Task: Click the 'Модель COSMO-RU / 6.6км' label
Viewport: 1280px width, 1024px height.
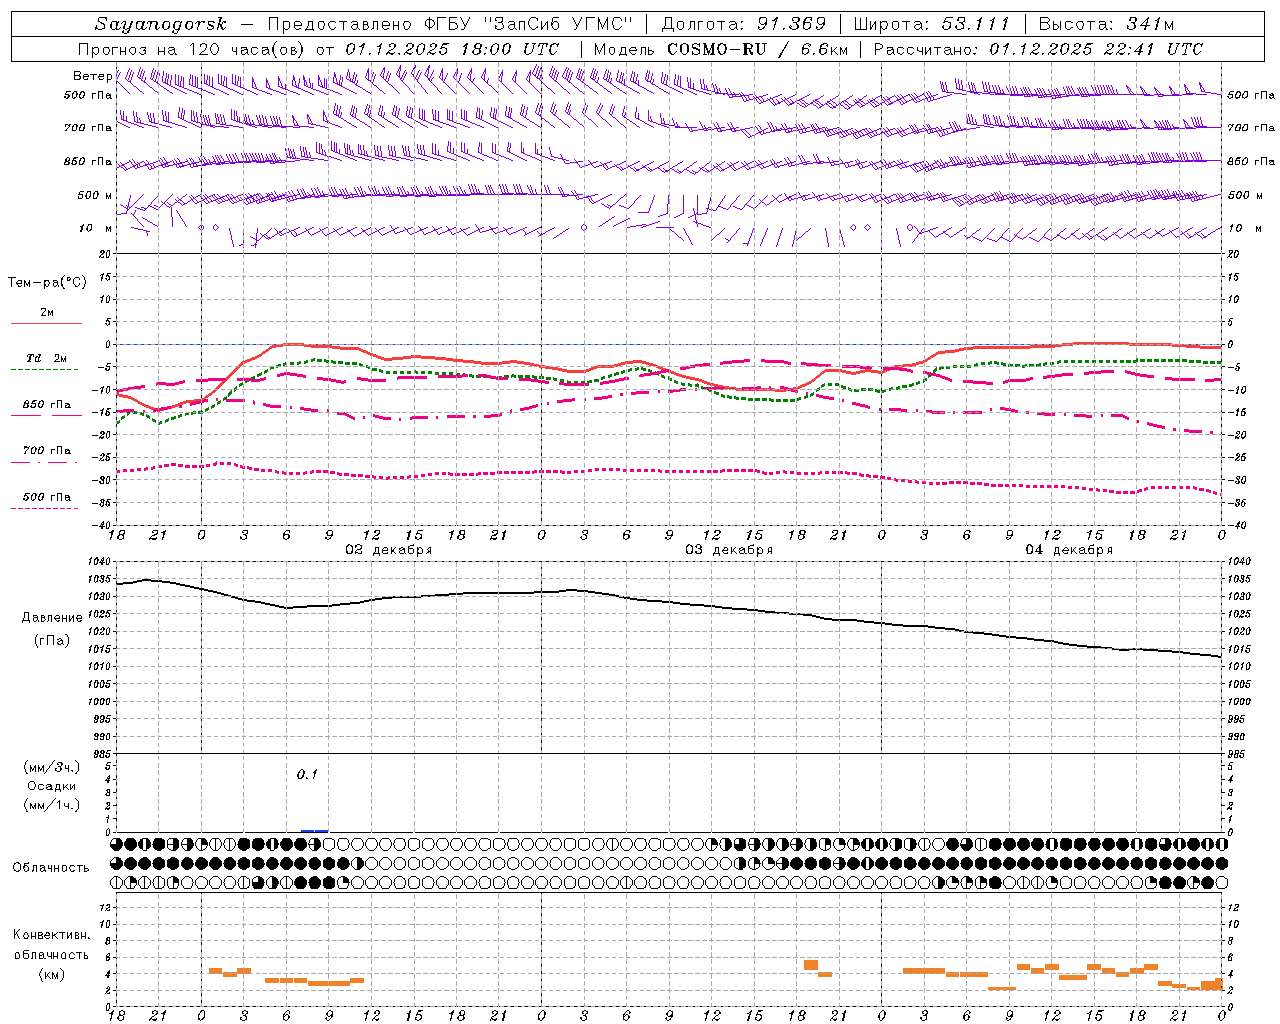Action: coord(720,49)
